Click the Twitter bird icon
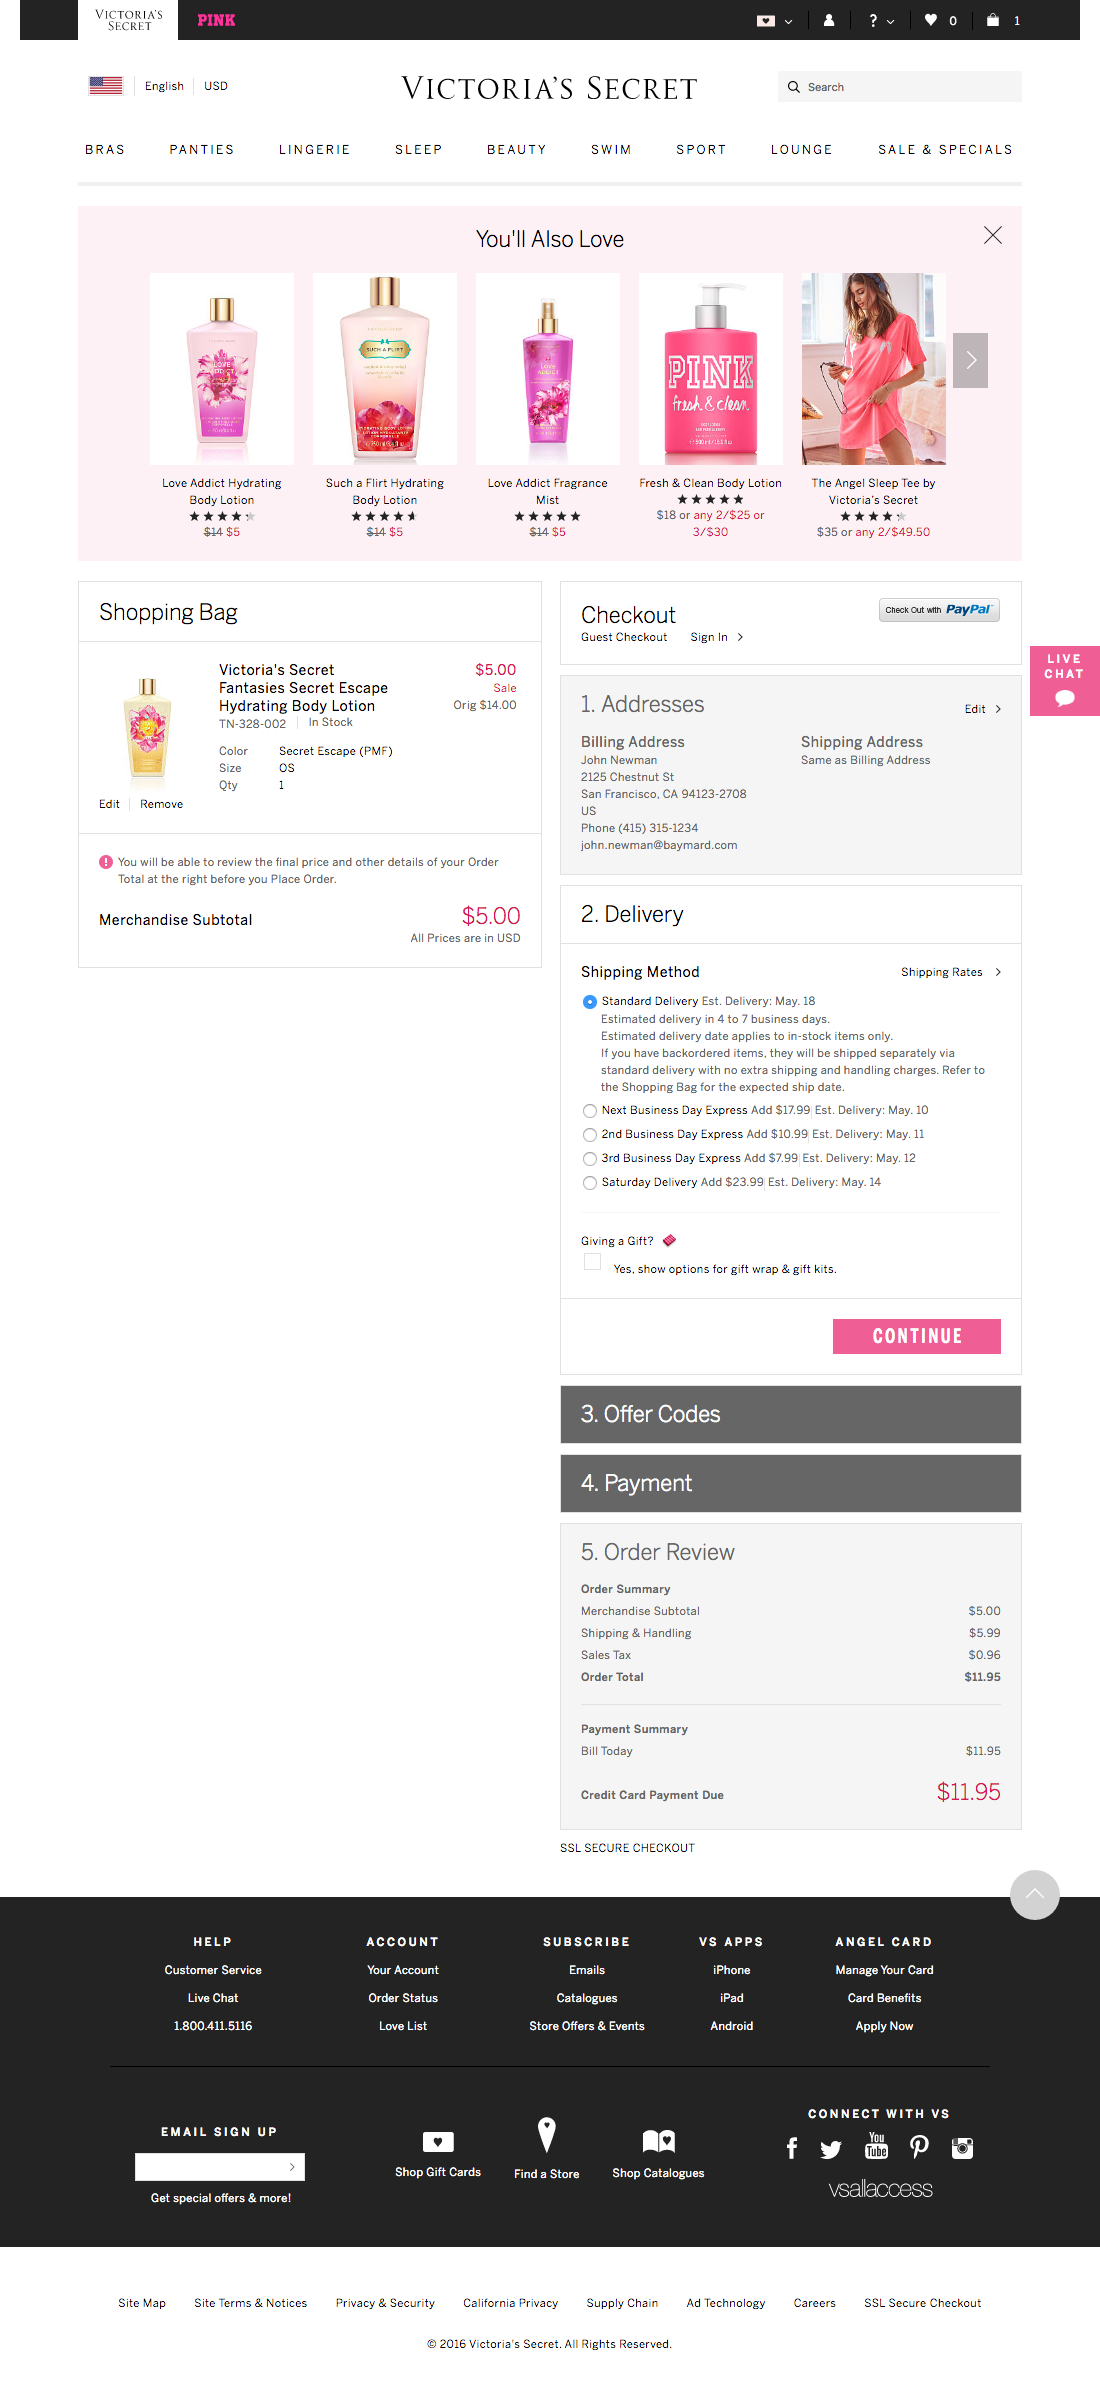Screen dimensions: 1100x2386 click(831, 2149)
